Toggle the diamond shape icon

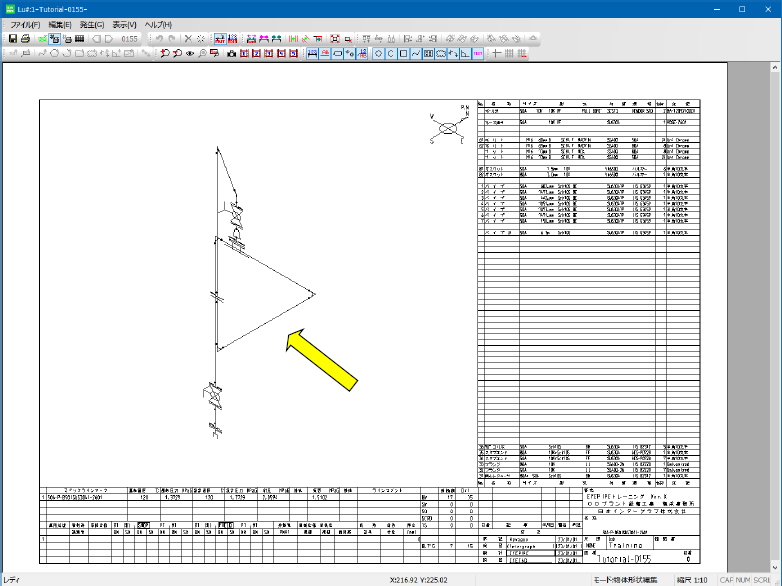378,53
